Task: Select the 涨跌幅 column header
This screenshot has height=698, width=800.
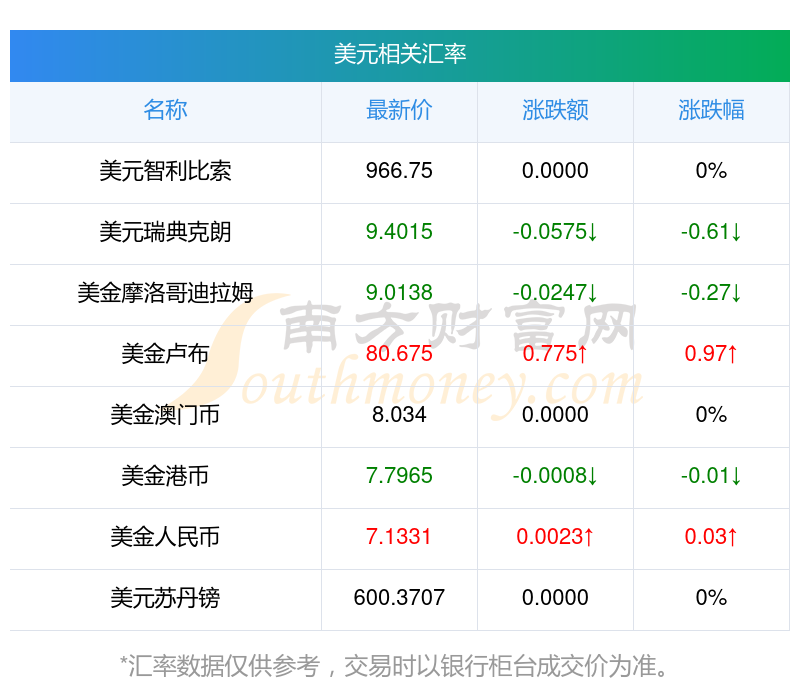Action: (711, 110)
